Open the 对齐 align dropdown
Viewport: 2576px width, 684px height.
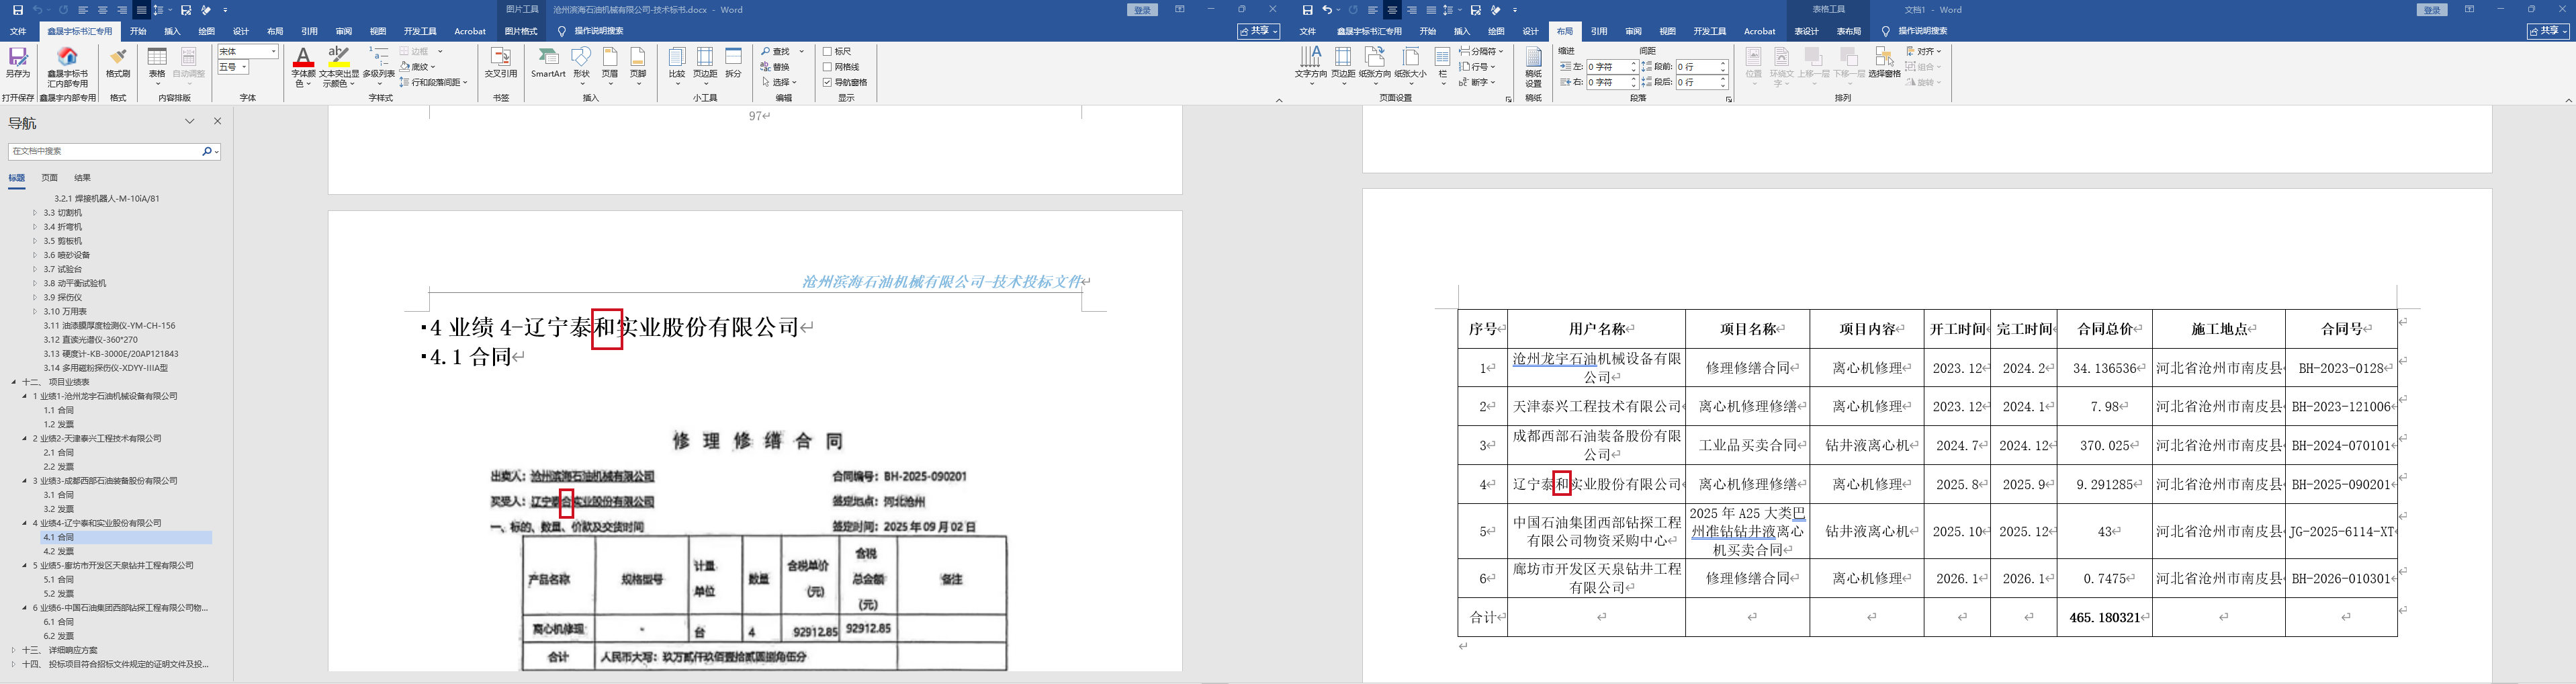pos(1923,51)
